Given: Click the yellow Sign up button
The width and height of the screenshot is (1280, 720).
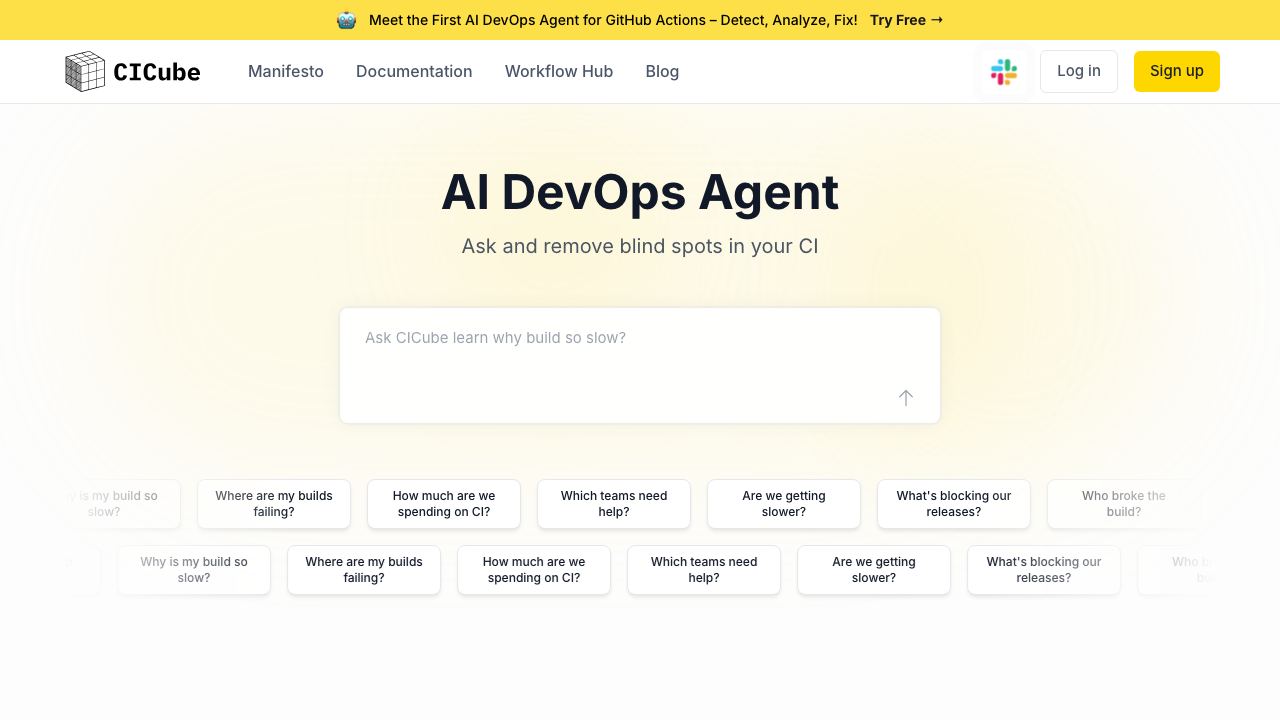Looking at the screenshot, I should tap(1177, 71).
